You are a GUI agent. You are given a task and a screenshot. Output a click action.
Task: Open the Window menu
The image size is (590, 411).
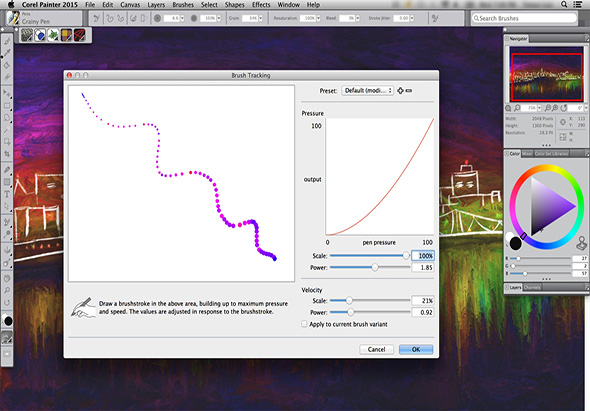click(x=288, y=5)
